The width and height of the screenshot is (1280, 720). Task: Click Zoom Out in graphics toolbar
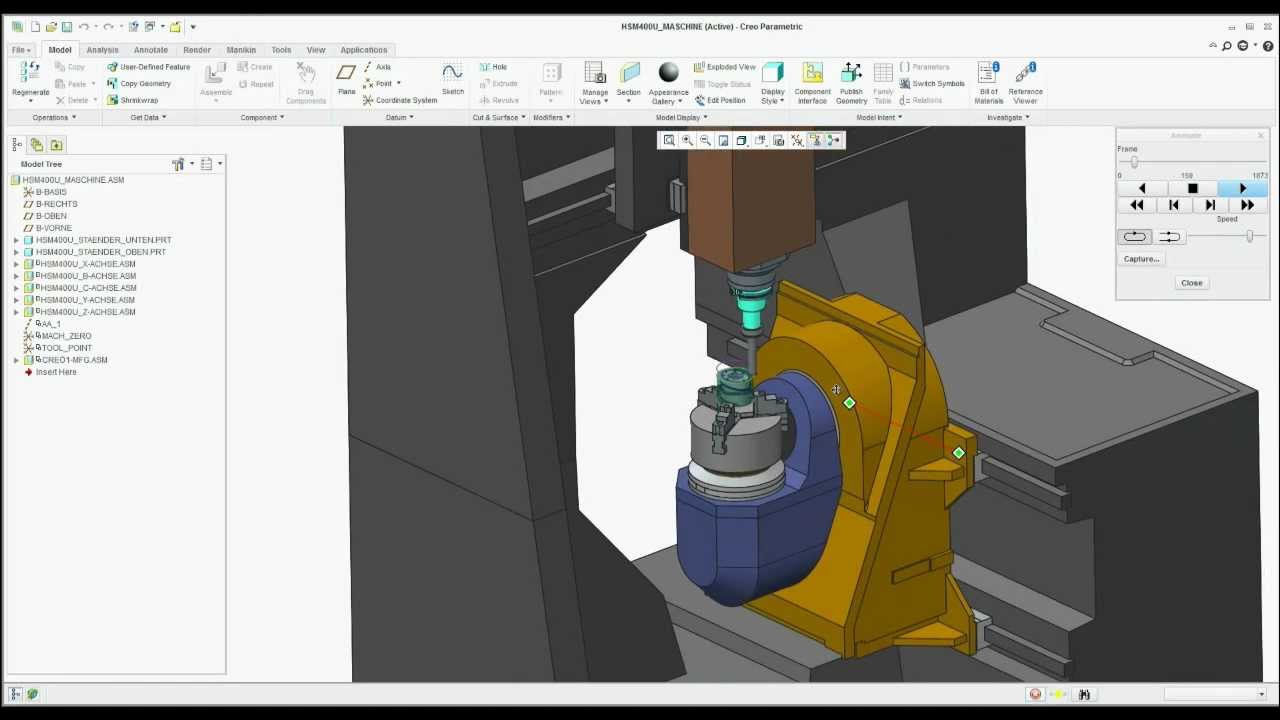[x=705, y=141]
